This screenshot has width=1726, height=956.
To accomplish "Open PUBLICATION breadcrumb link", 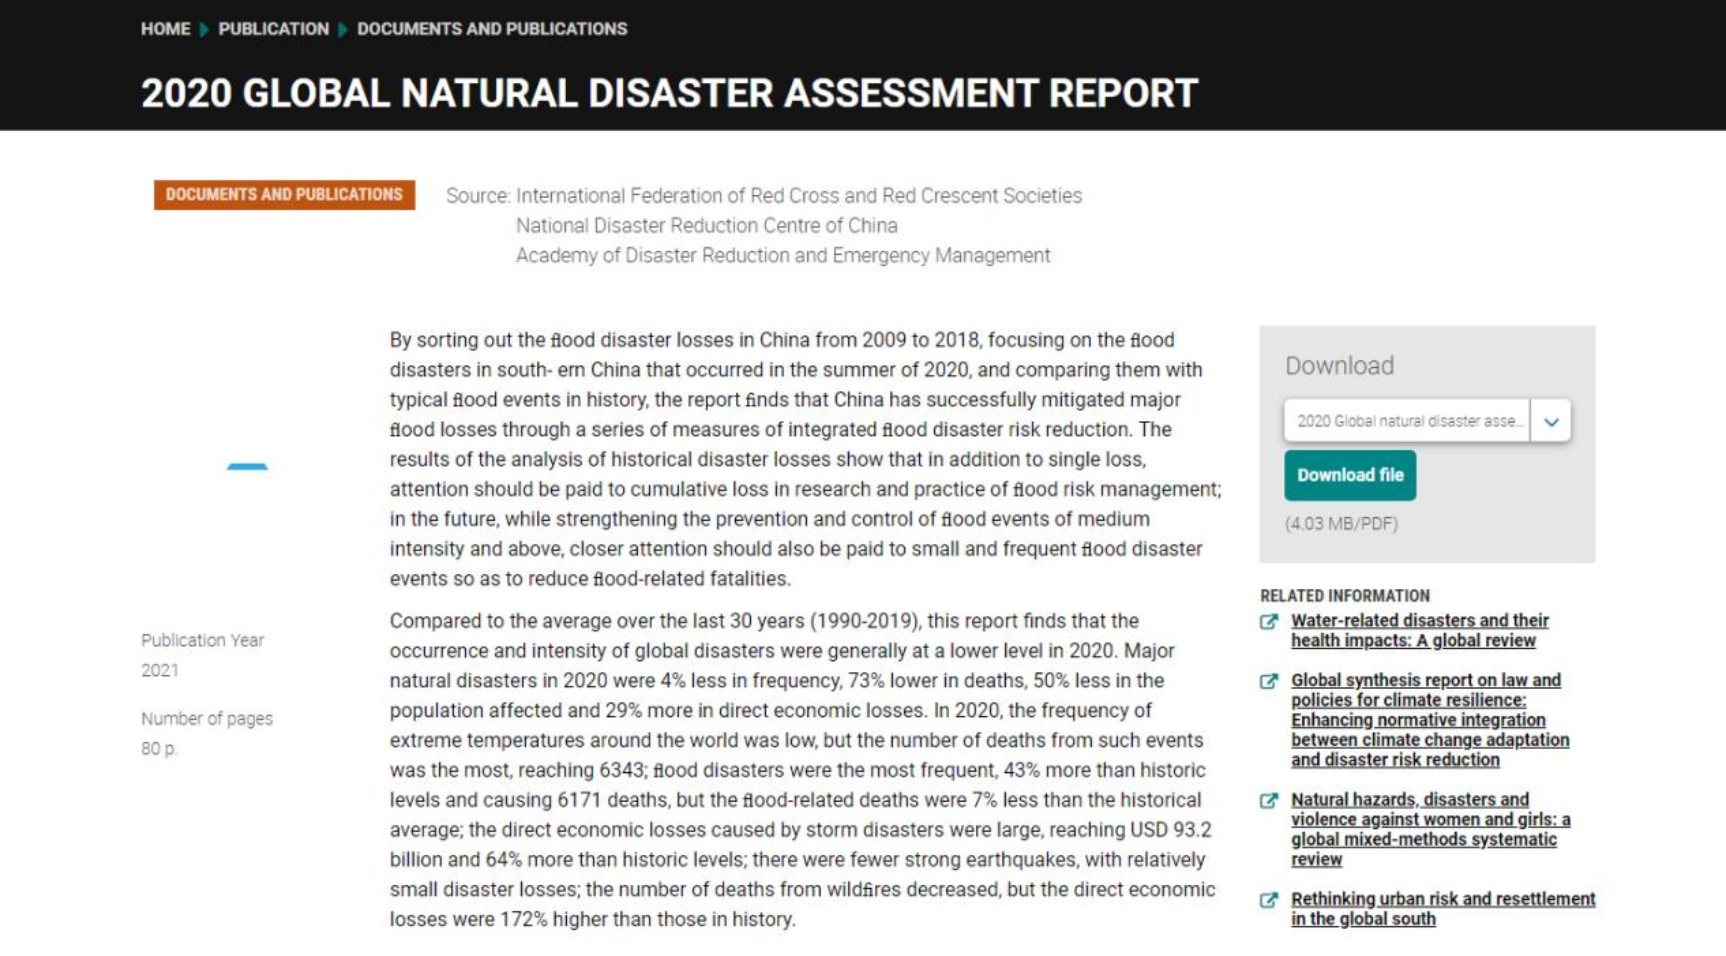I will point(273,29).
